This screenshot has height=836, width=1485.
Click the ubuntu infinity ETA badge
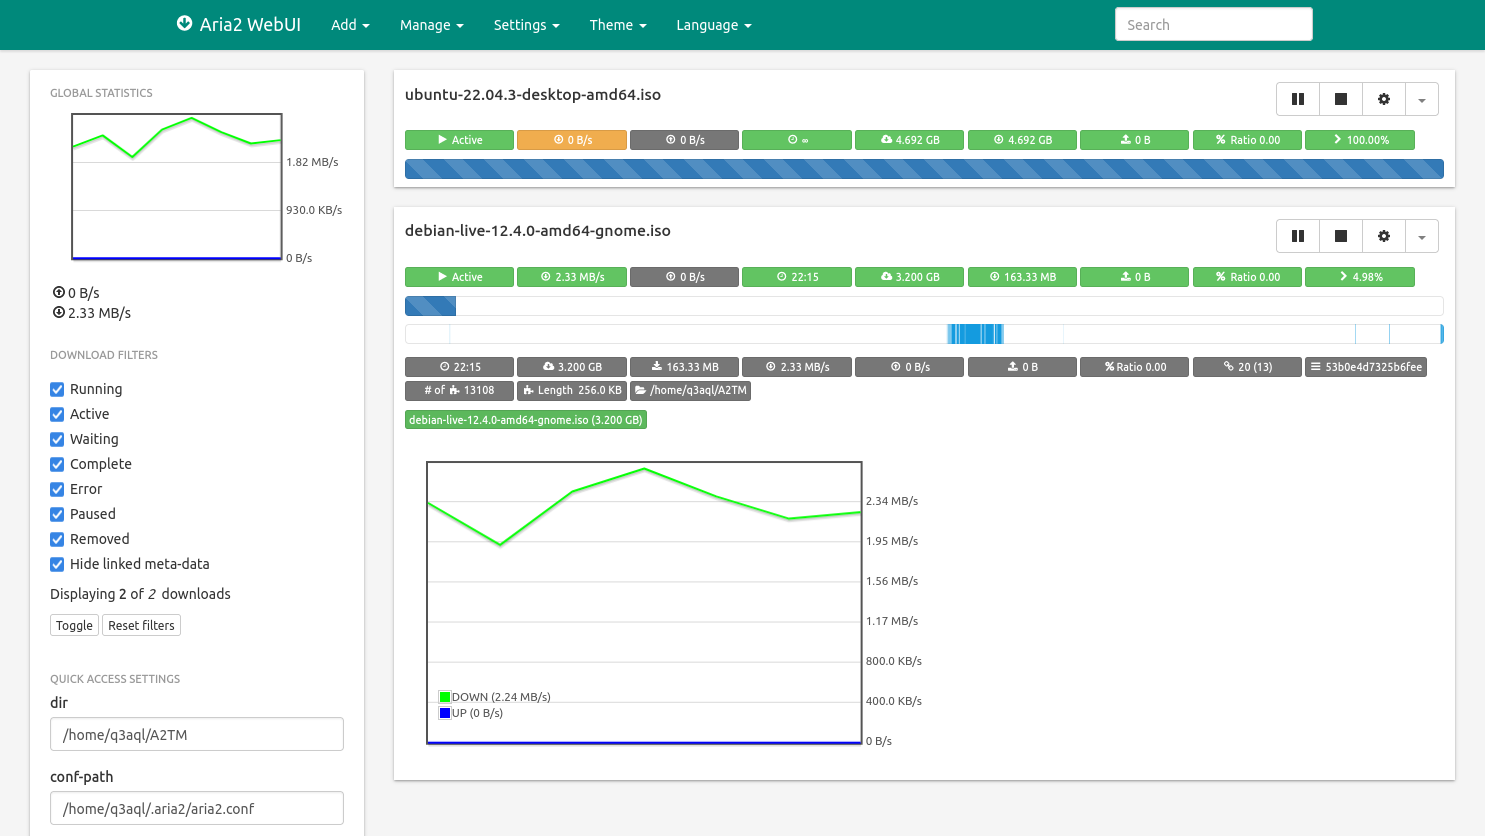coord(797,140)
